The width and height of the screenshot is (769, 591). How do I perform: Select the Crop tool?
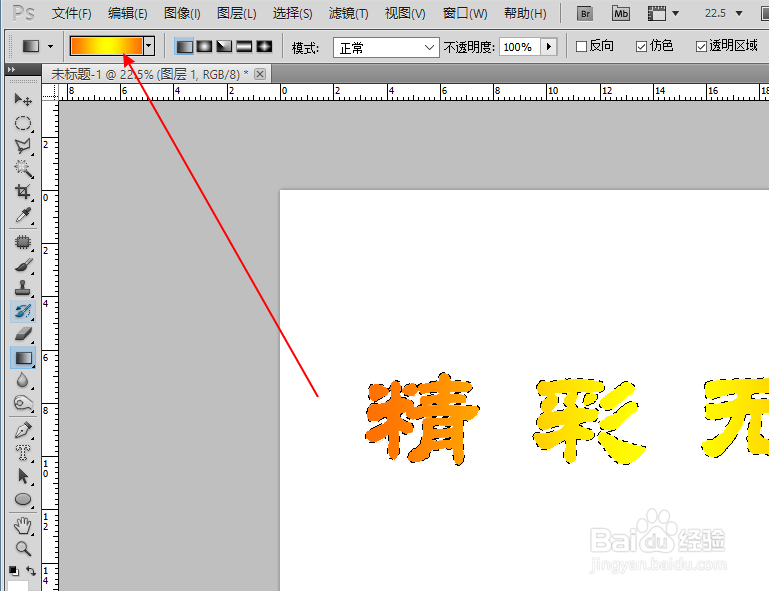(x=23, y=192)
